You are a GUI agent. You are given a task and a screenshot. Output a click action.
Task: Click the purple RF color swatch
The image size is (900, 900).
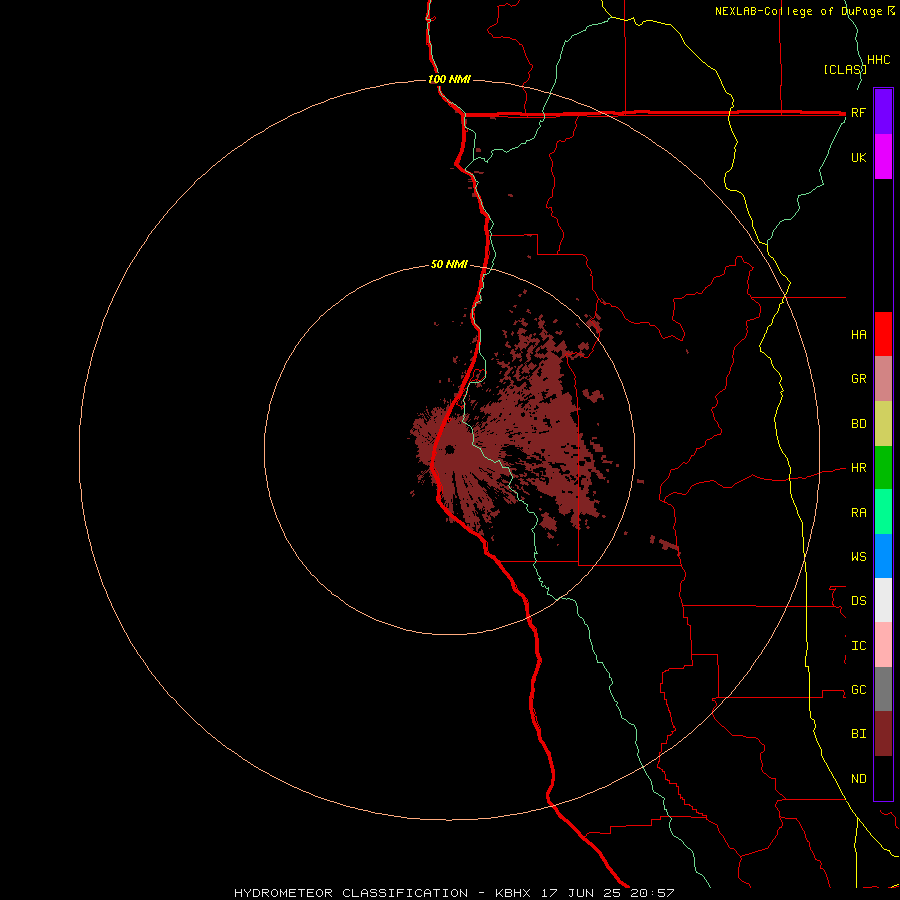883,111
